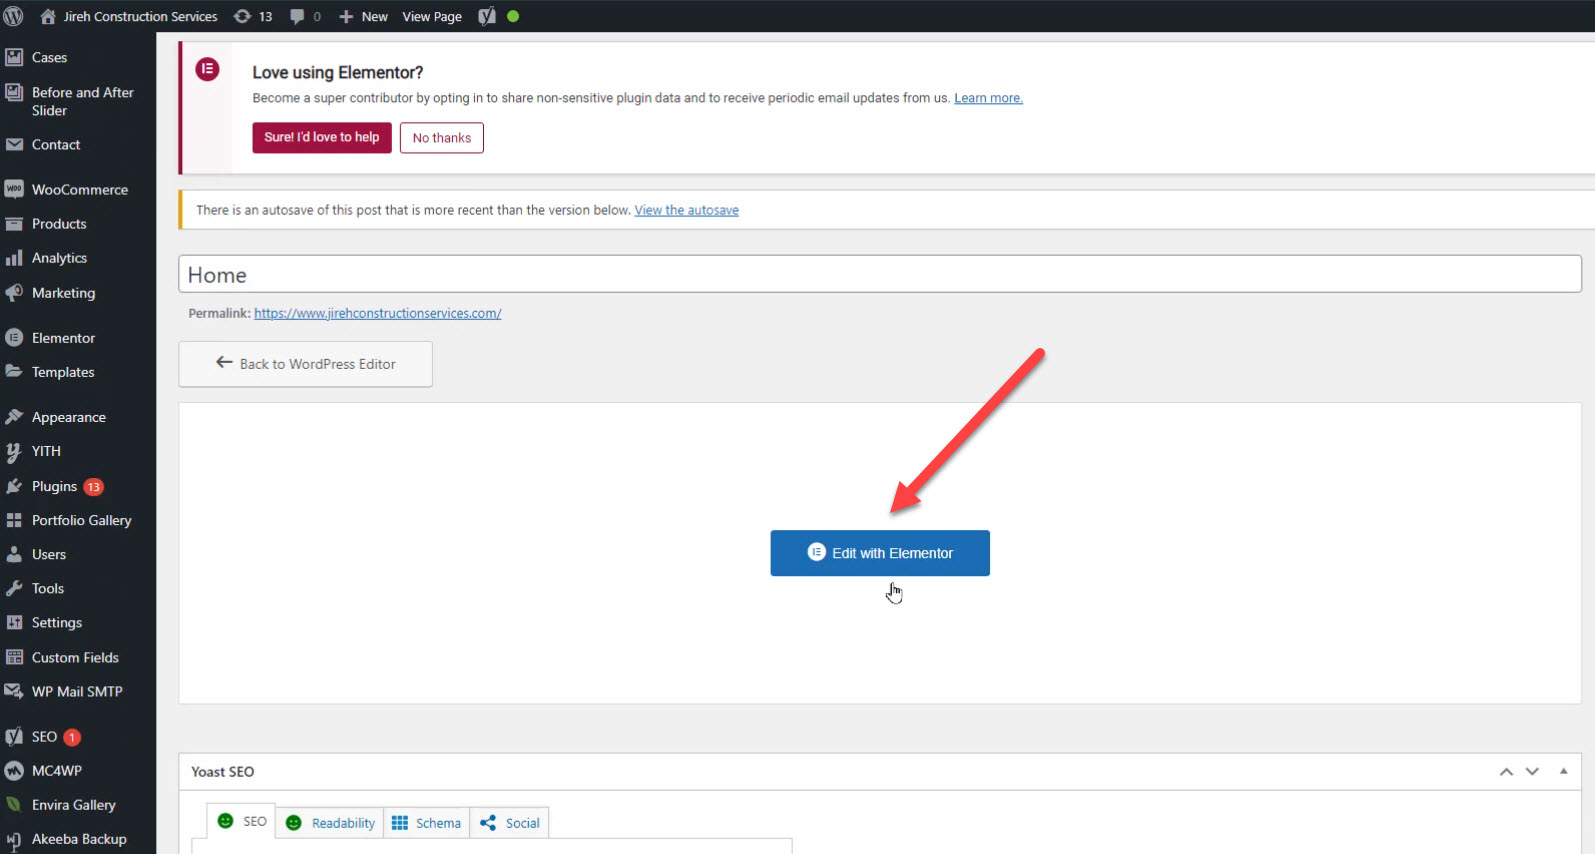The width and height of the screenshot is (1595, 854).
Task: Switch to the Yoast SEO tab
Action: [x=242, y=821]
